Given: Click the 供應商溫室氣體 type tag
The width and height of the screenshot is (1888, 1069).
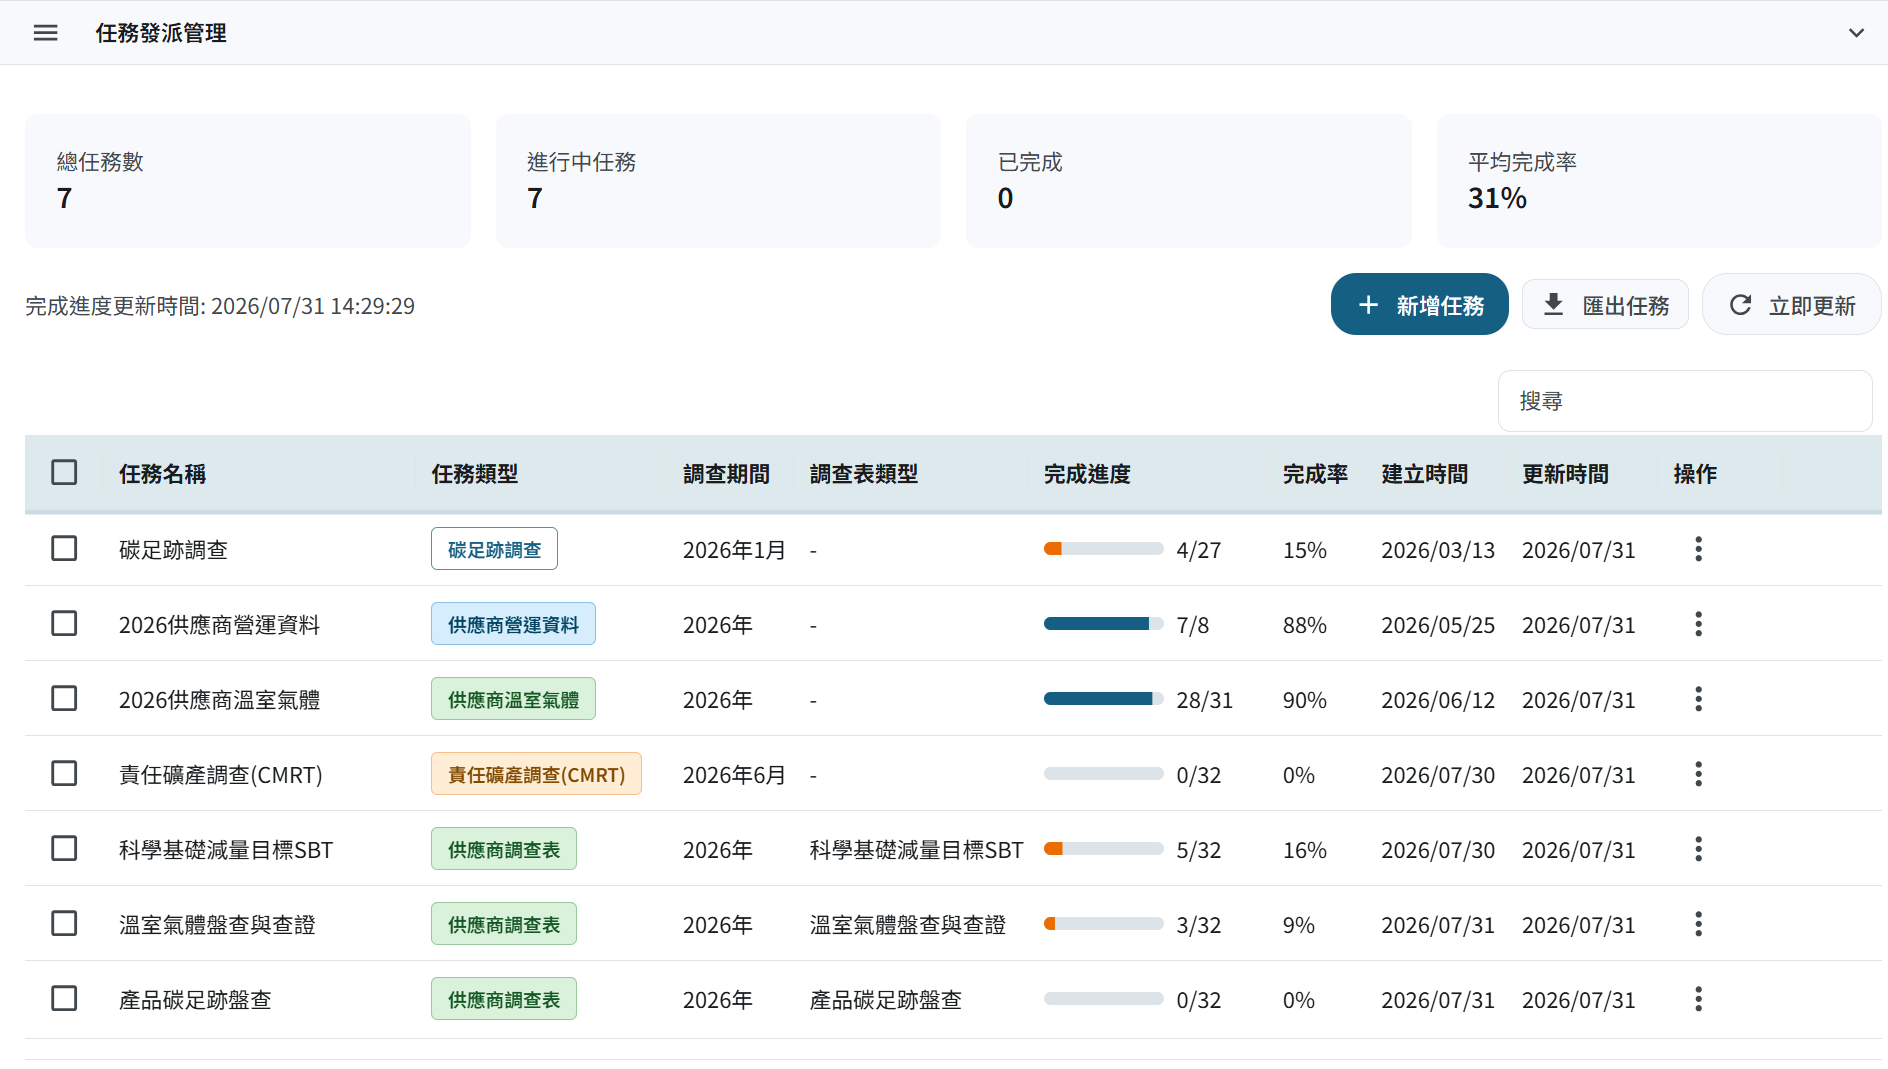Looking at the screenshot, I should 513,699.
